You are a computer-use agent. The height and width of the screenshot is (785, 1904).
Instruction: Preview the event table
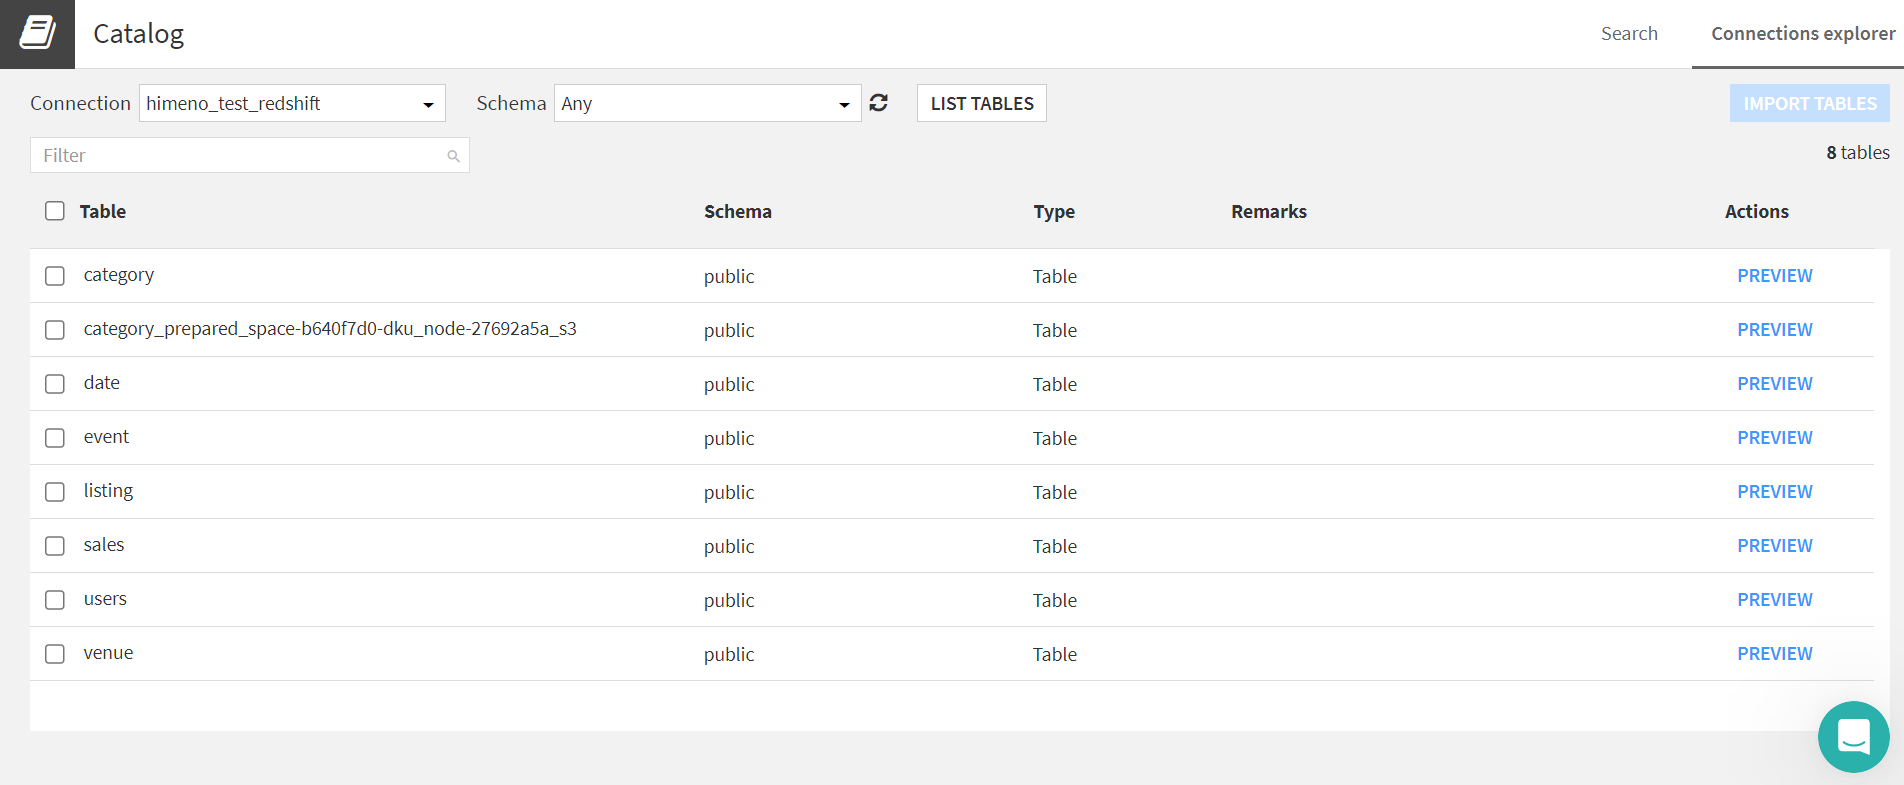(x=1774, y=438)
